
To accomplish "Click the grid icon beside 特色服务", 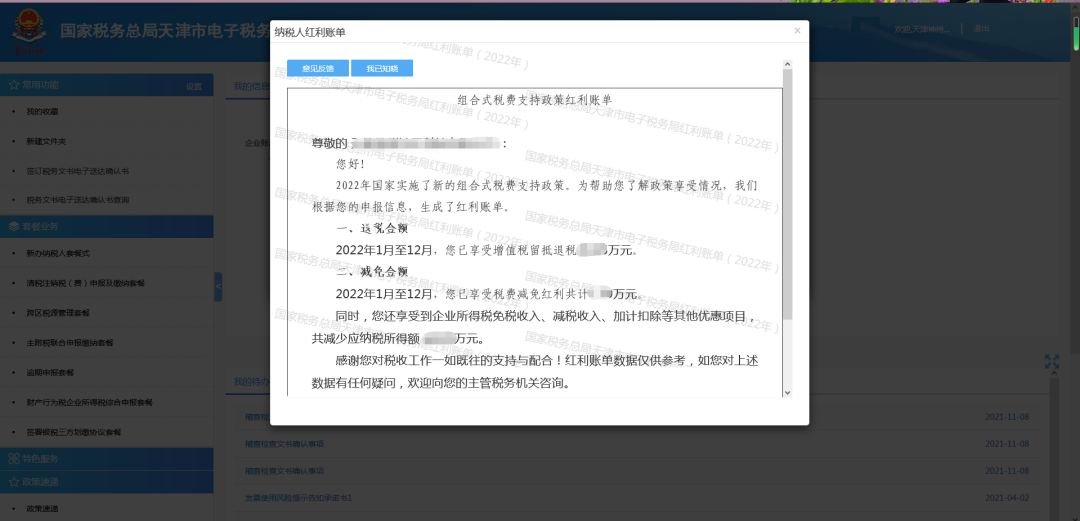I will point(13,459).
